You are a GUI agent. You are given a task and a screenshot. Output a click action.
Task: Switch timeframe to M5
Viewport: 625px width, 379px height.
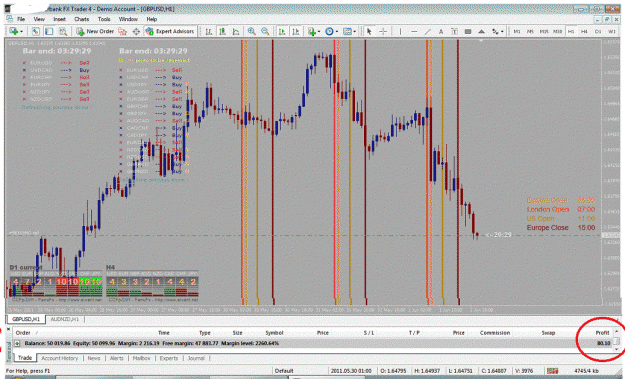530,31
